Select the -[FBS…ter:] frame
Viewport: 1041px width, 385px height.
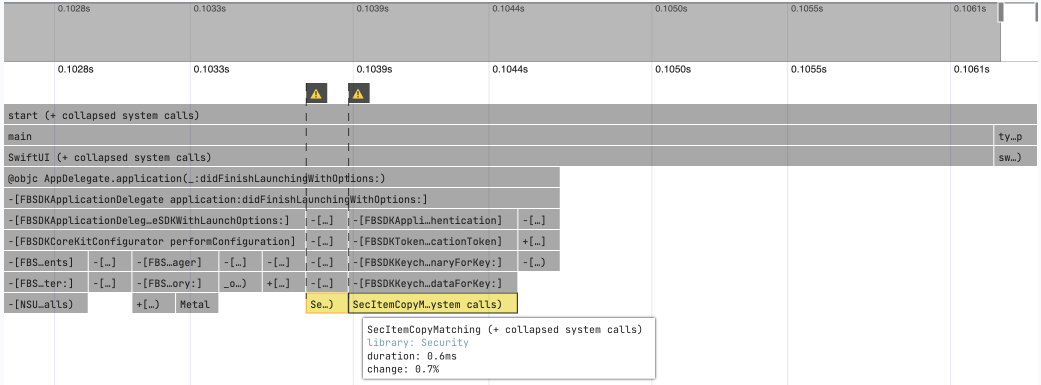click(46, 283)
